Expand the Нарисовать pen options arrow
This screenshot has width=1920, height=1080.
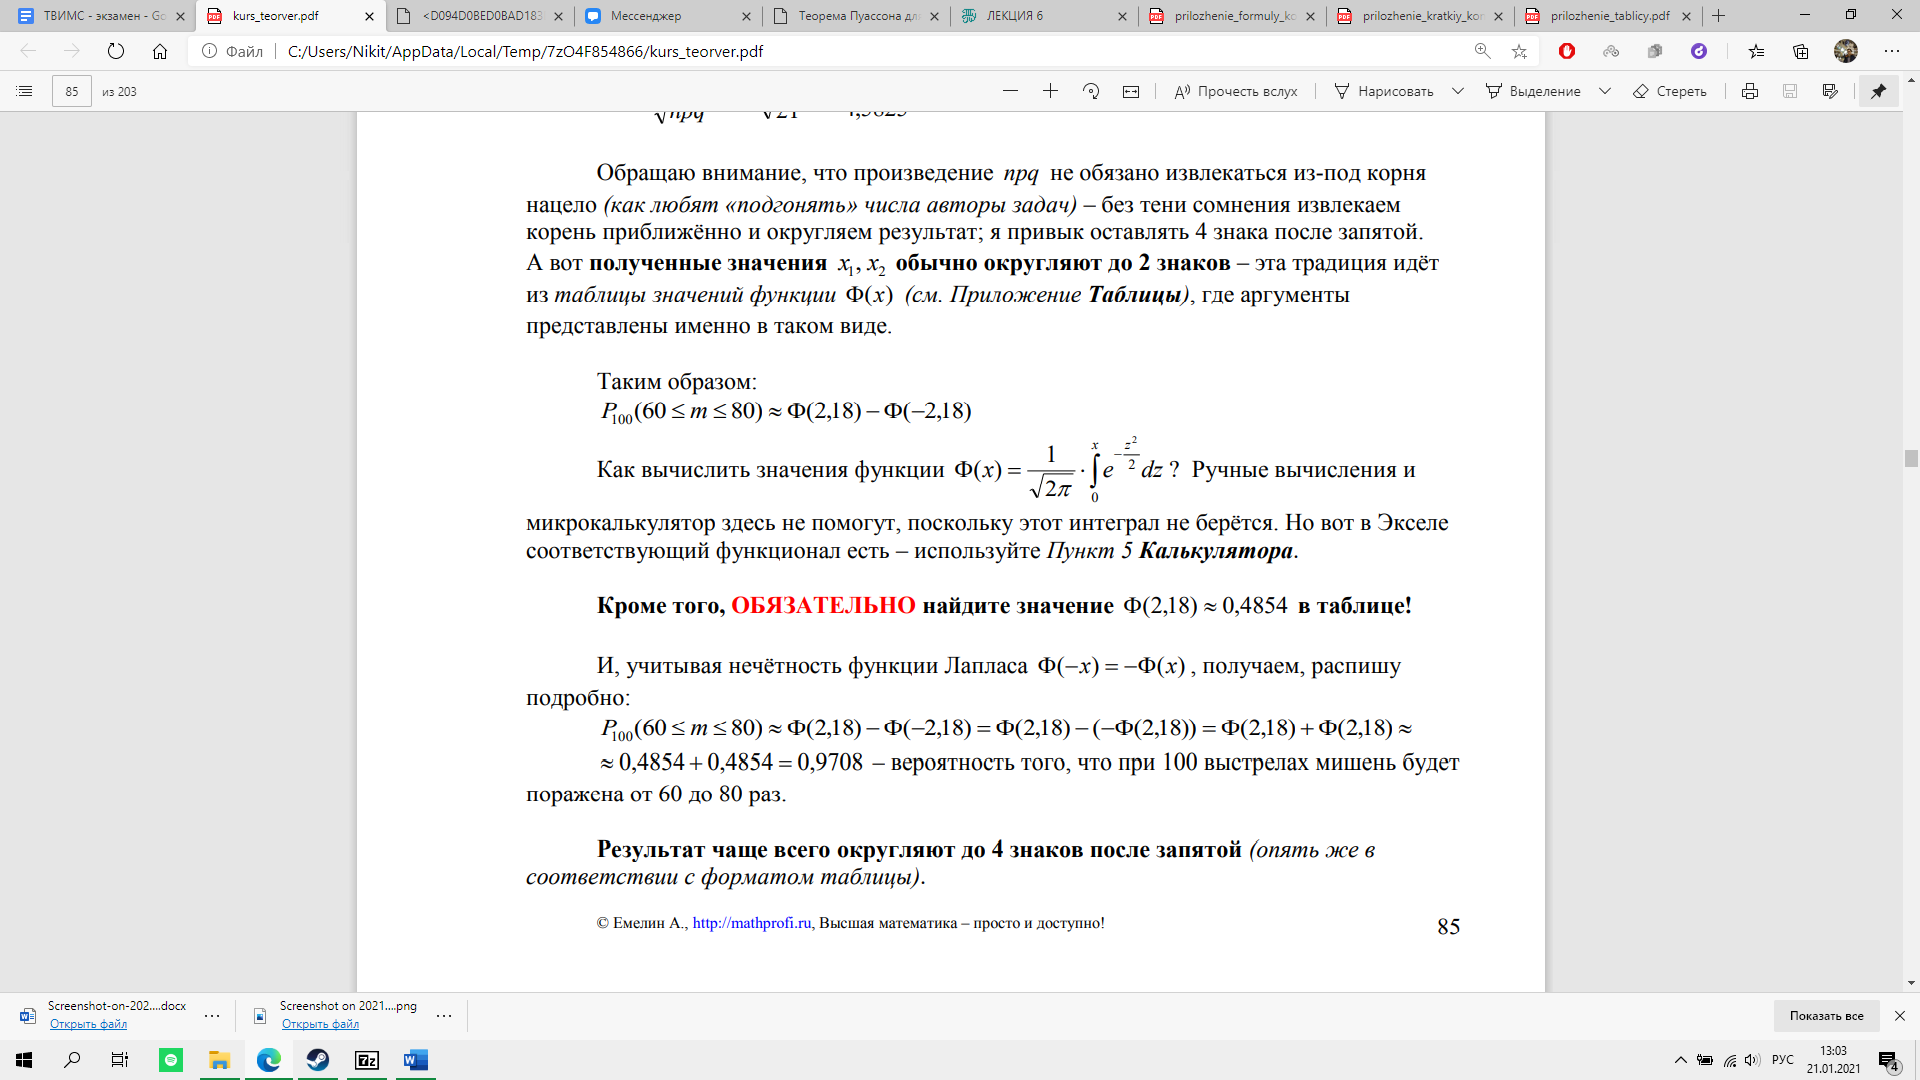click(x=1458, y=91)
